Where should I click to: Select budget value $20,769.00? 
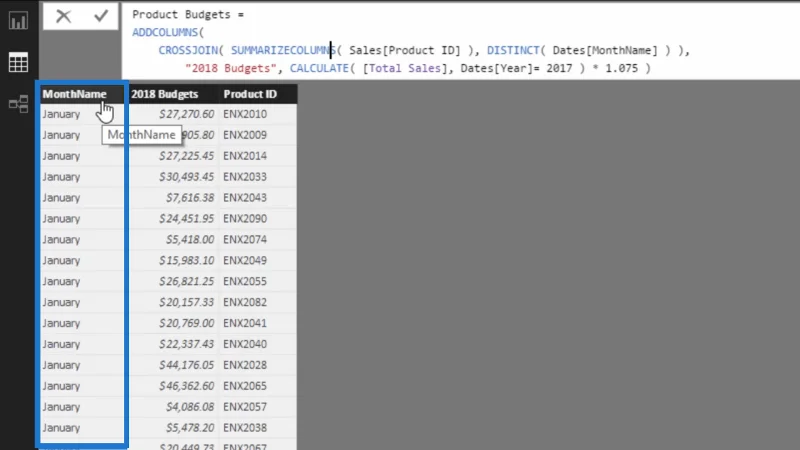click(186, 323)
